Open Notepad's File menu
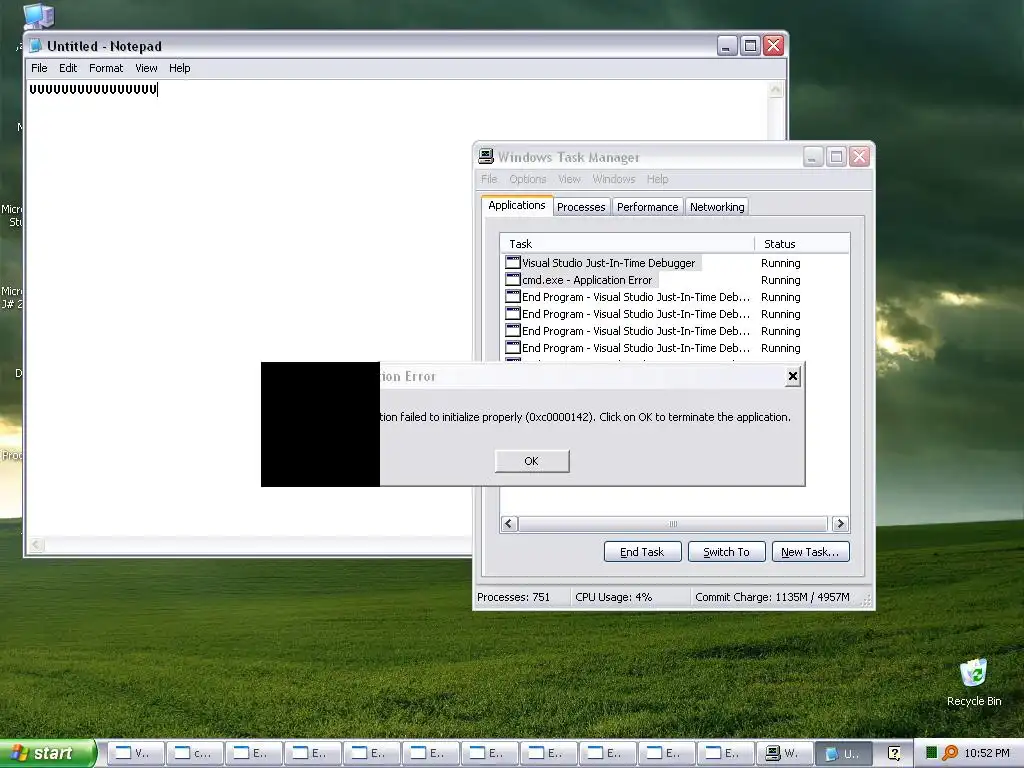The height and width of the screenshot is (768, 1024). pyautogui.click(x=39, y=68)
